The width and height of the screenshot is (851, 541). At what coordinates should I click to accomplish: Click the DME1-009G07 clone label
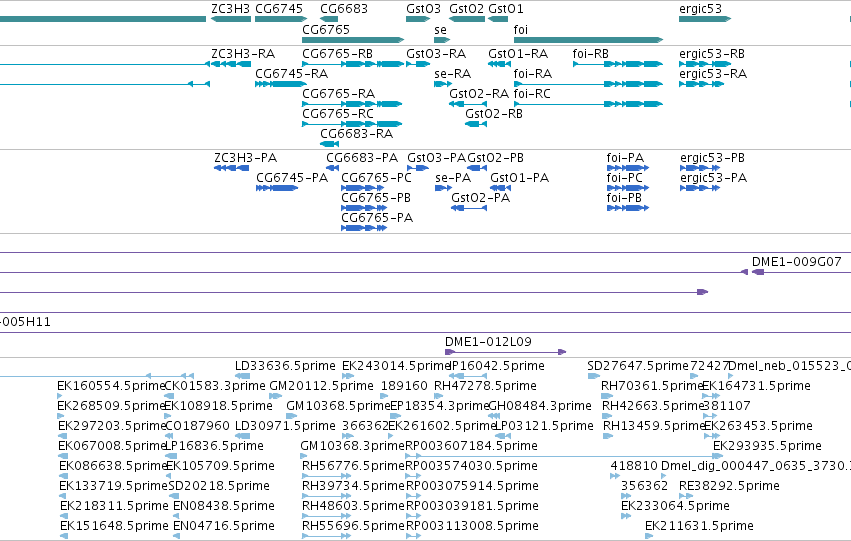[x=797, y=262]
